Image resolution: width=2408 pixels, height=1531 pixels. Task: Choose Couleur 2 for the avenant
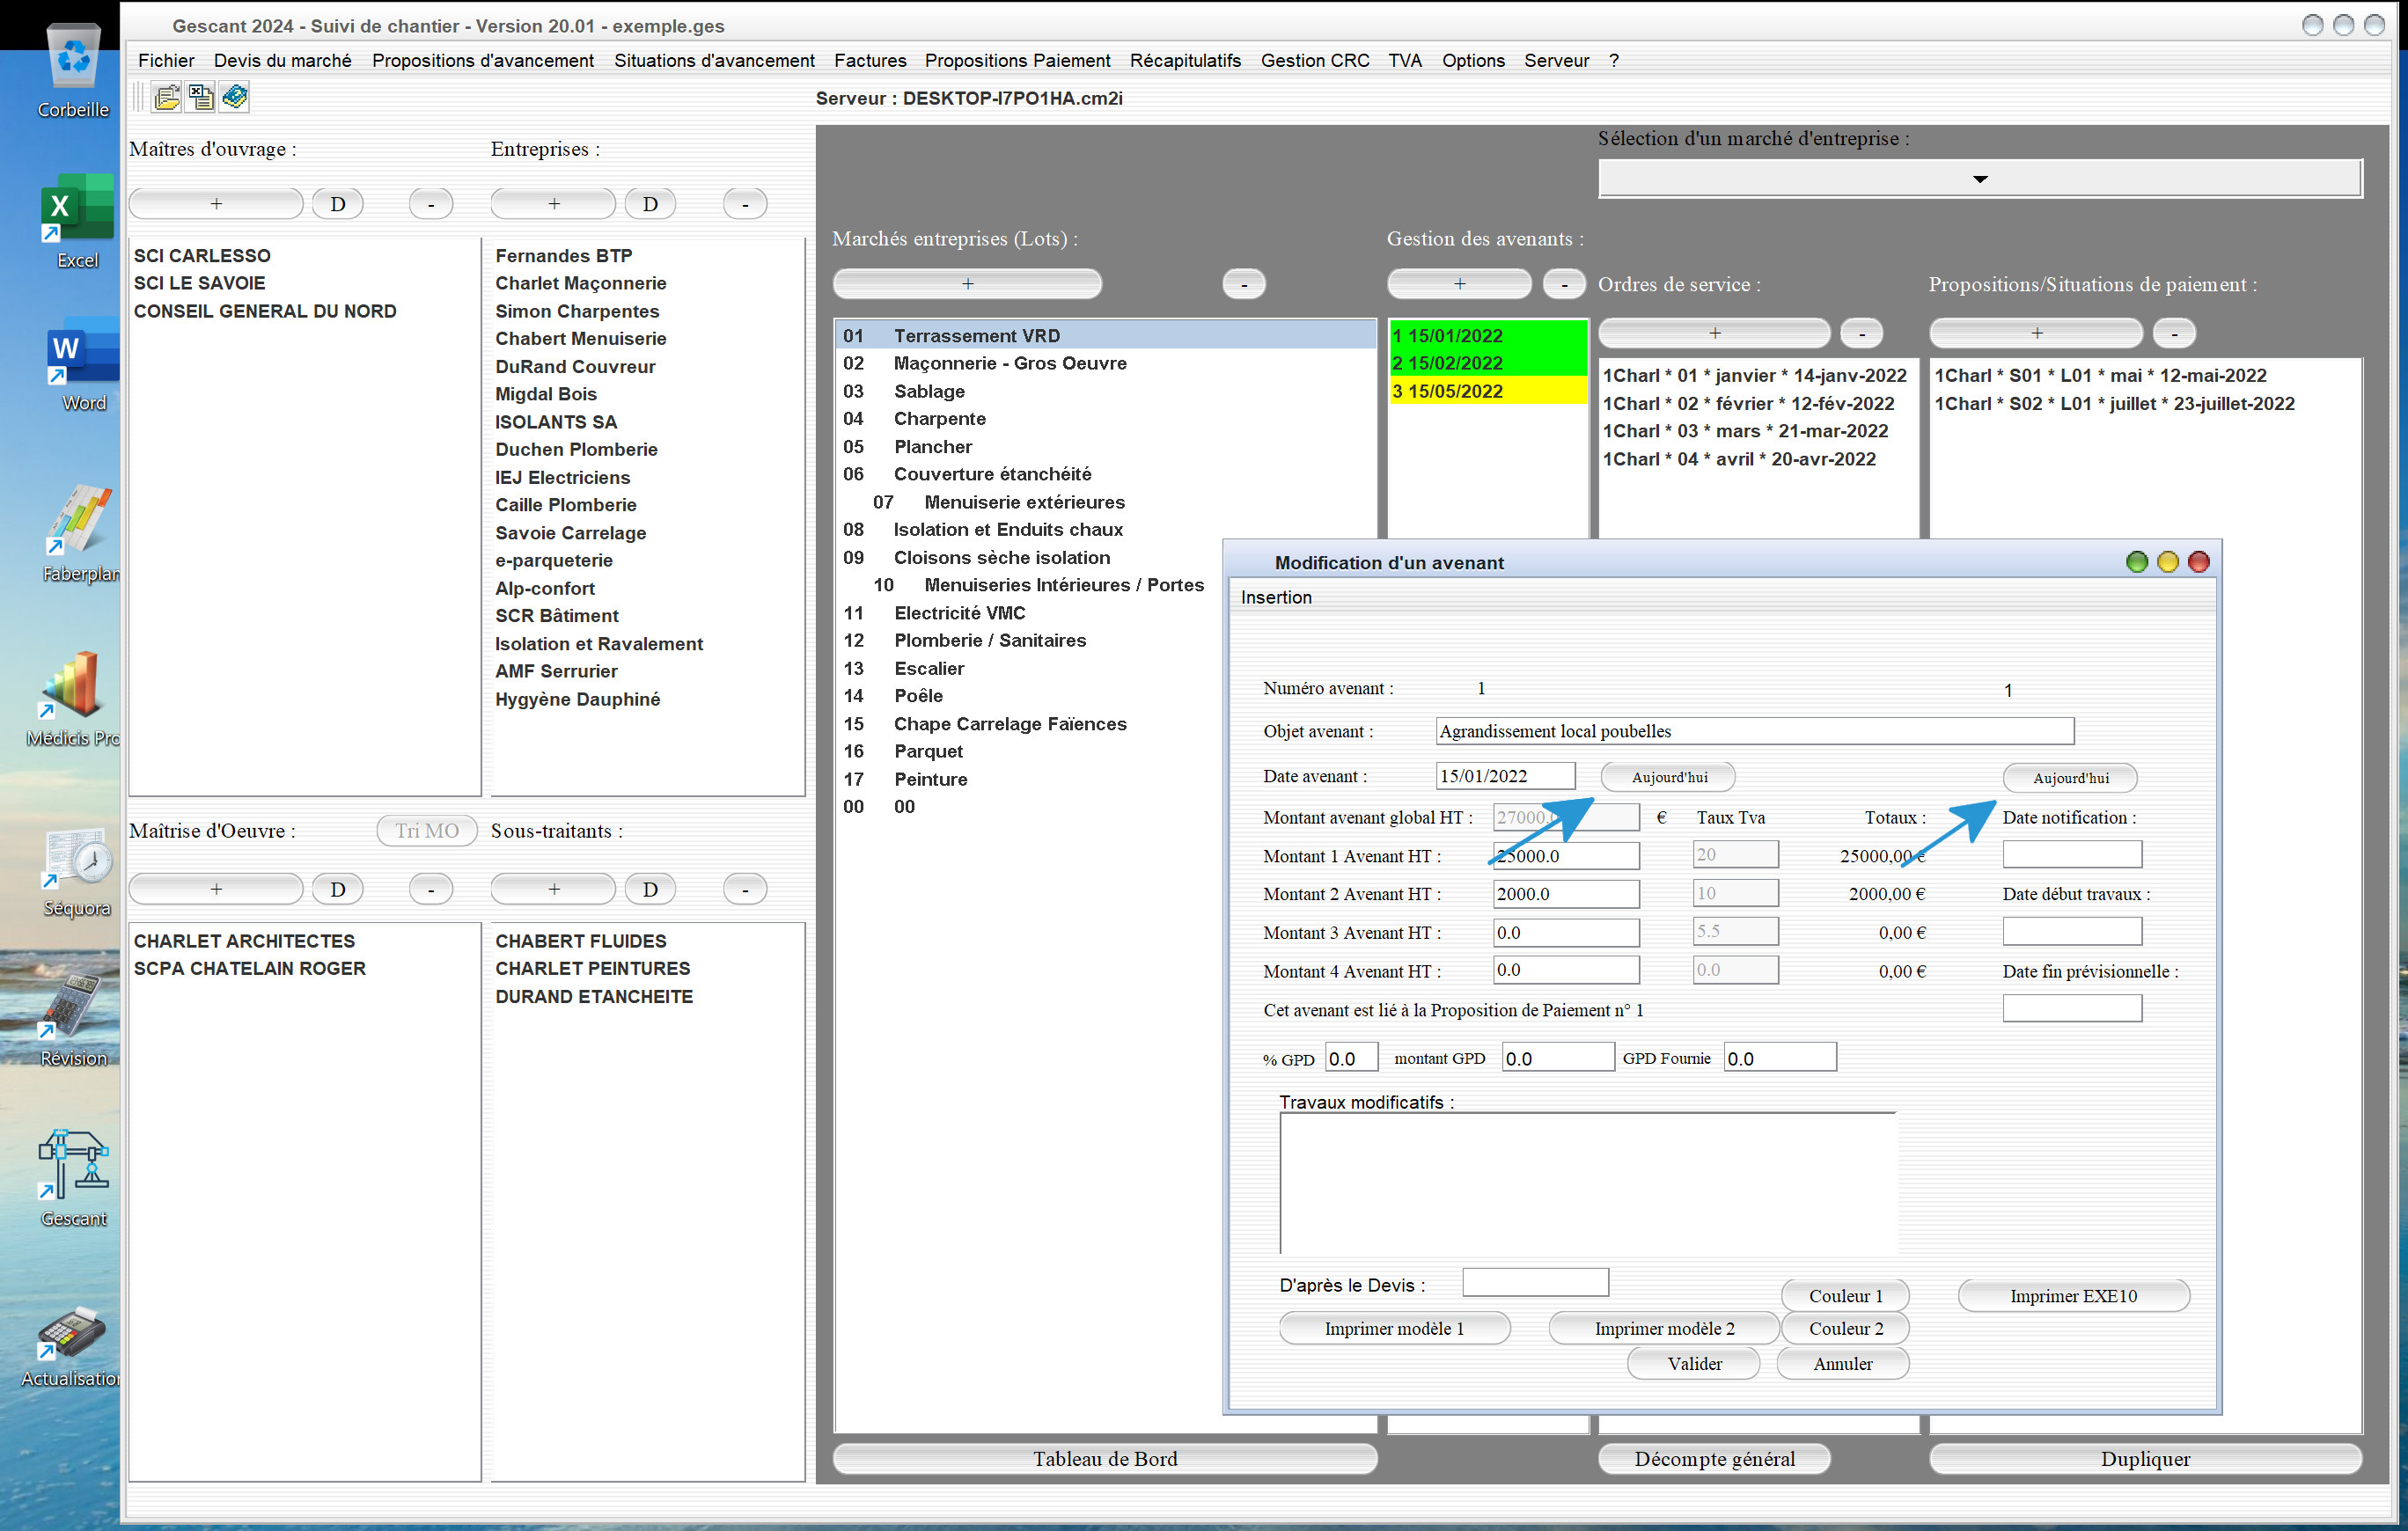[1845, 1329]
